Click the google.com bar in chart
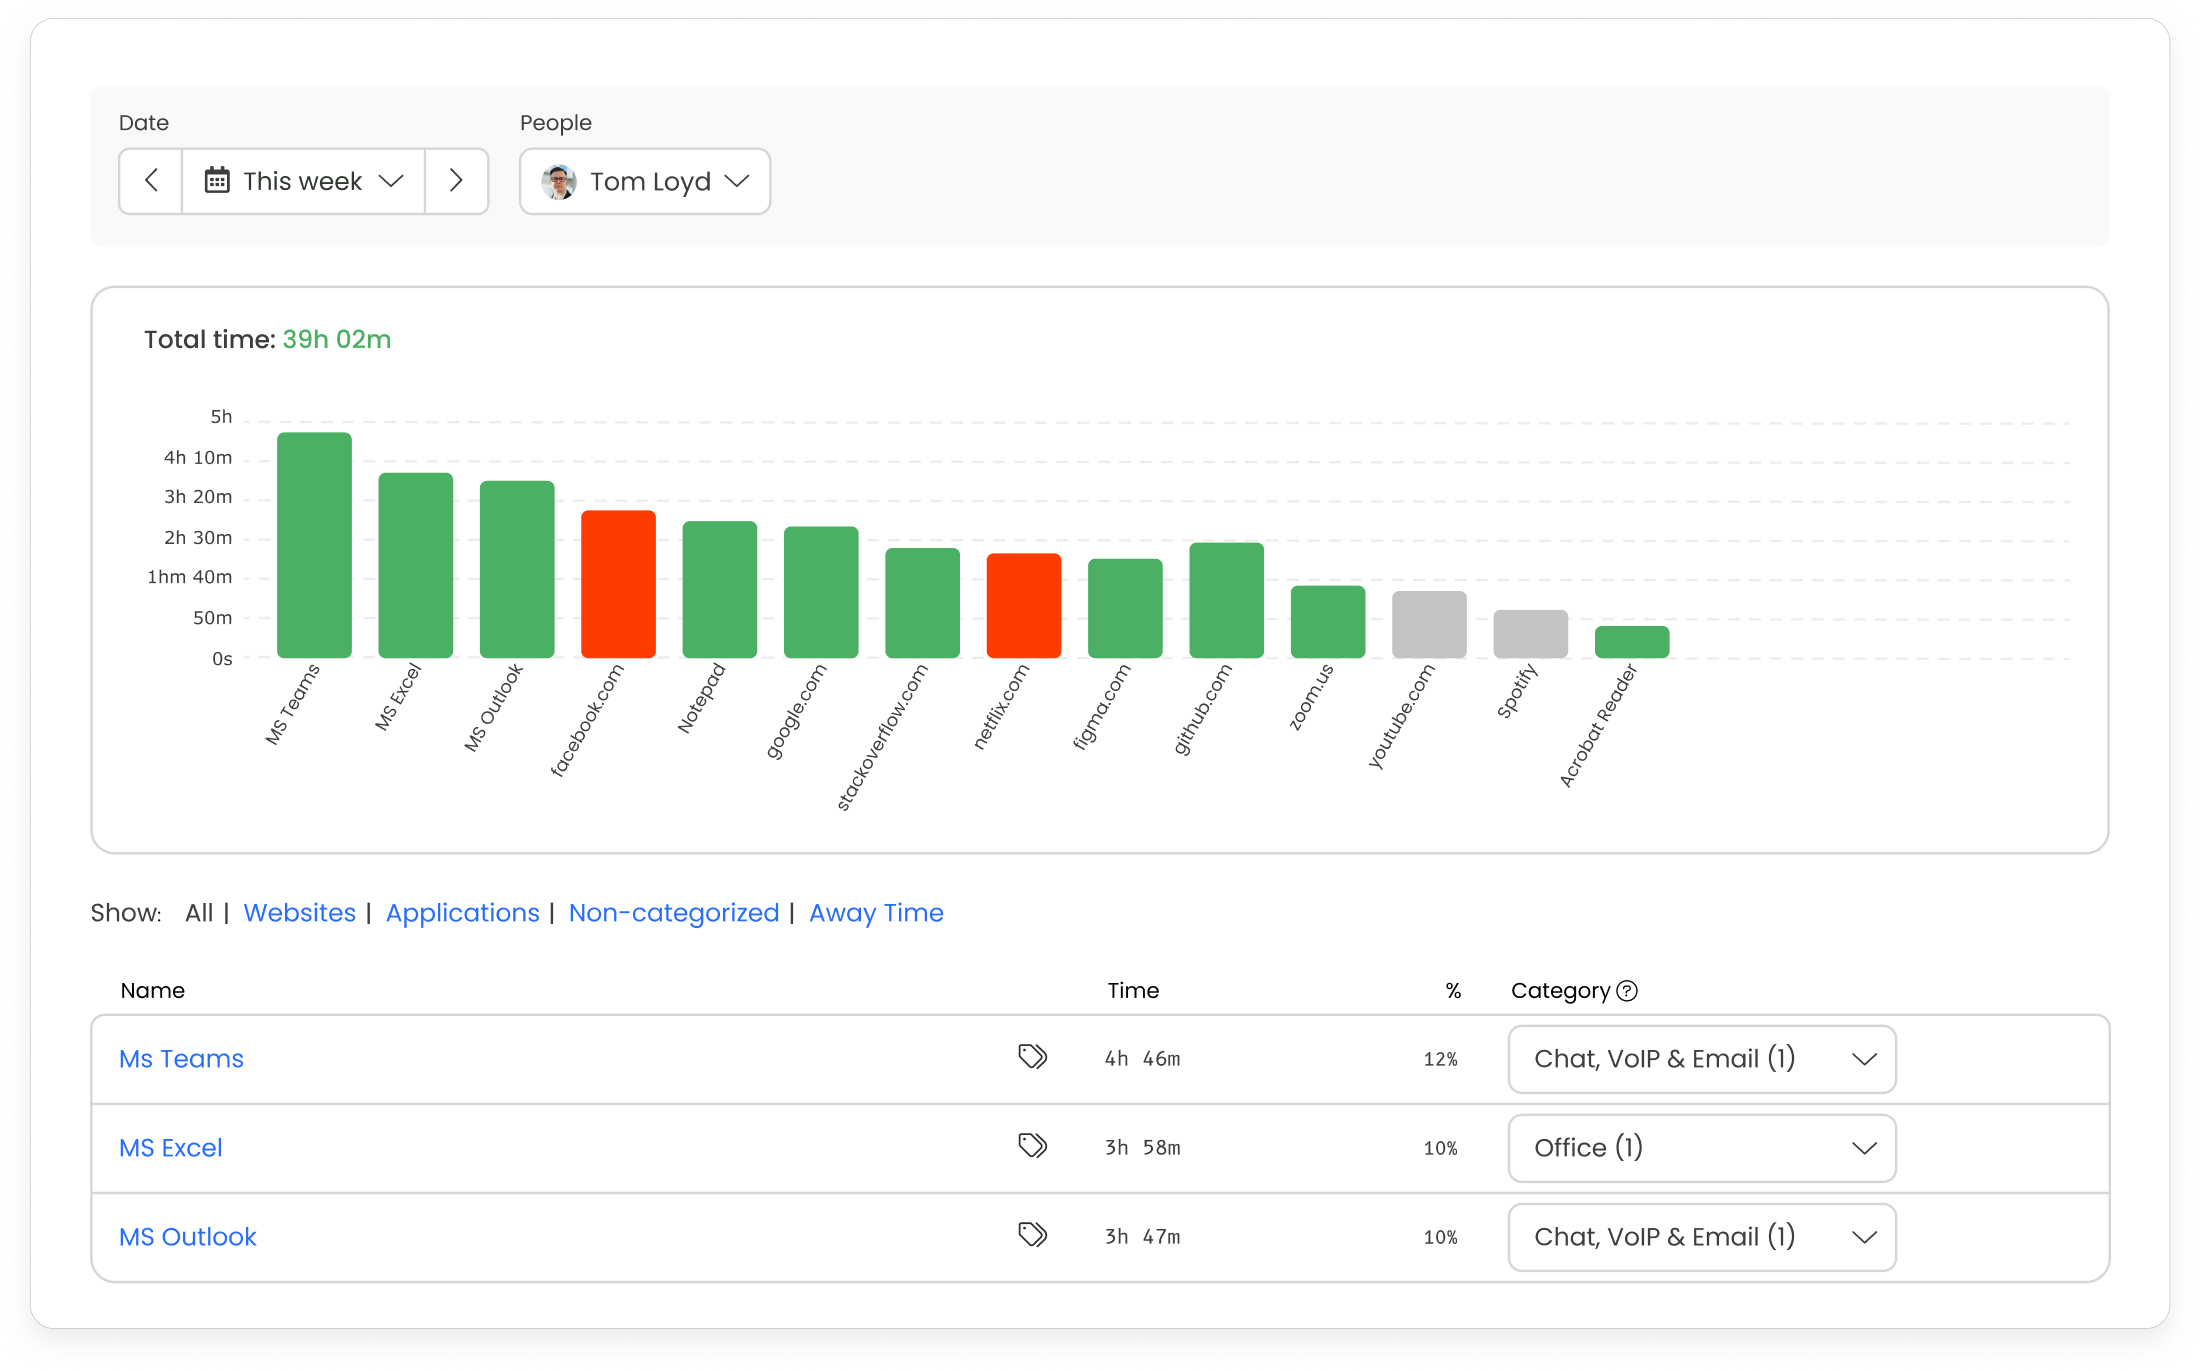 pos(821,592)
